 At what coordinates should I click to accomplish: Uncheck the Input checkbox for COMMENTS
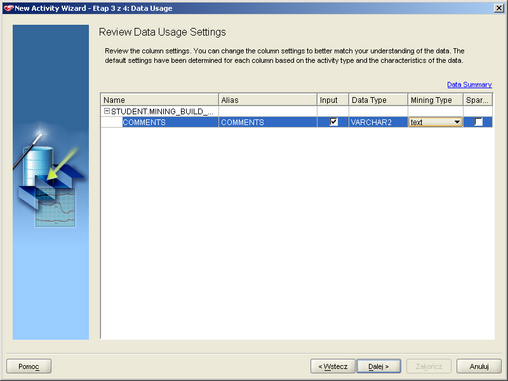coord(333,122)
